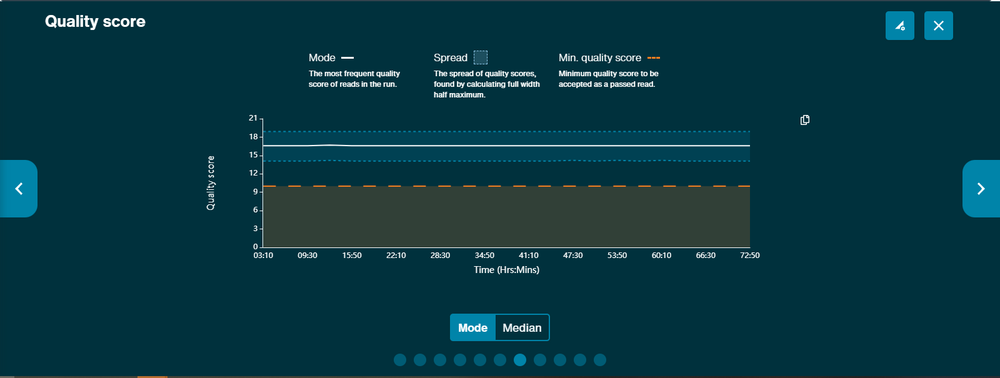Image resolution: width=1000 pixels, height=378 pixels.
Task: Select the eighth pagination dot
Action: pyautogui.click(x=540, y=360)
